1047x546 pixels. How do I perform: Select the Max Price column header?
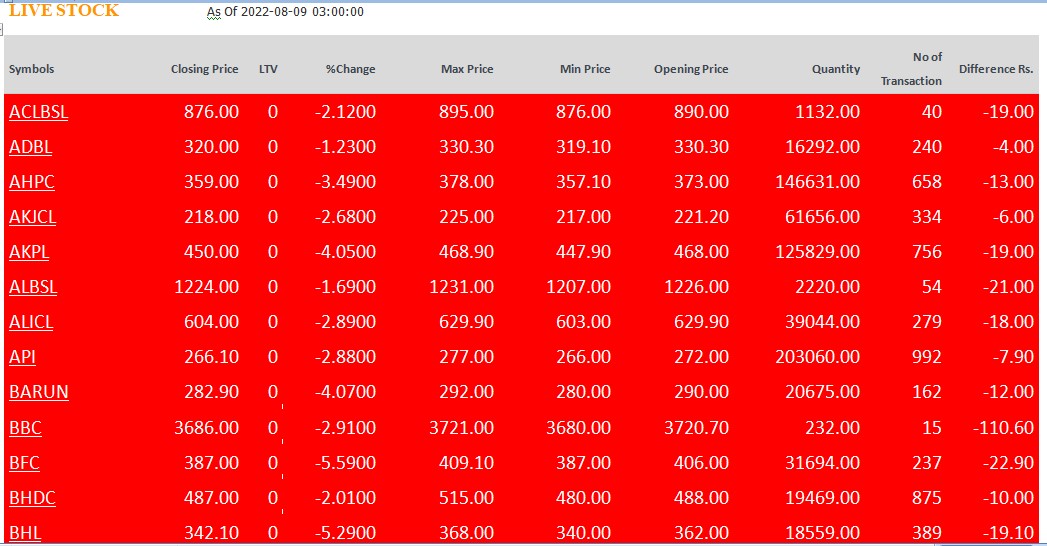[467, 69]
